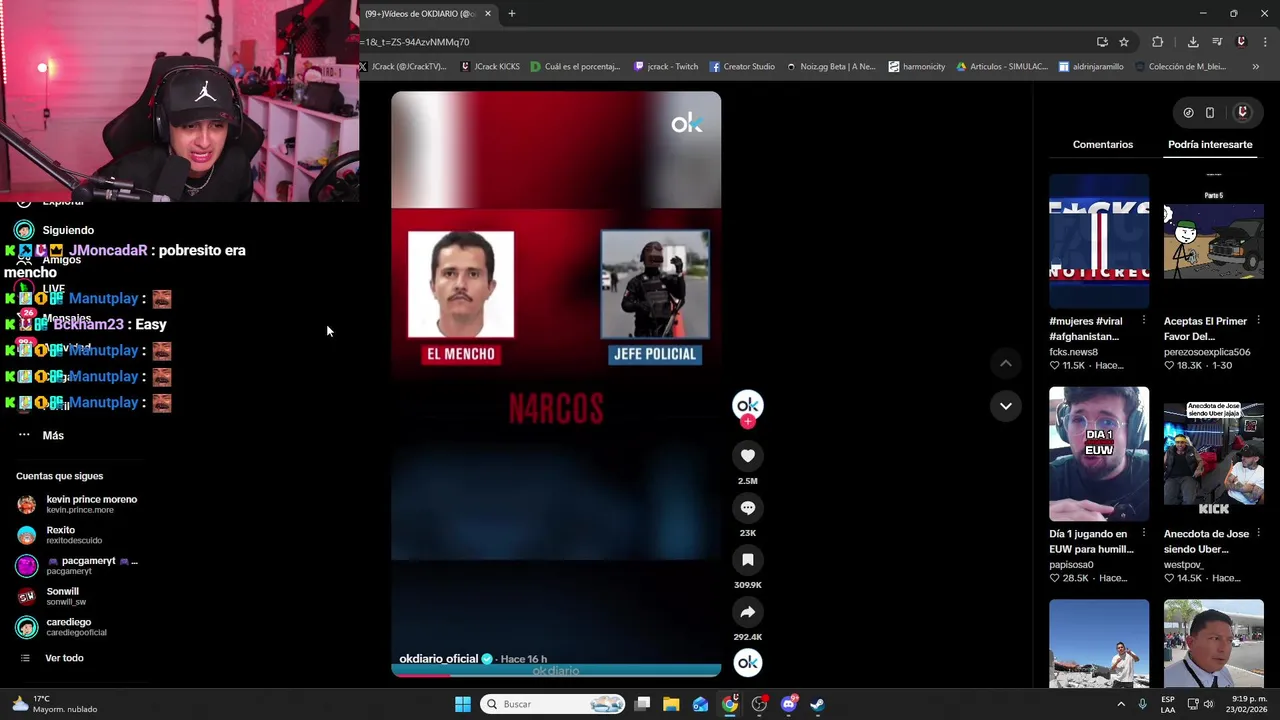1280x720 pixels.
Task: Click the OBS icon in taskbar
Action: click(759, 704)
